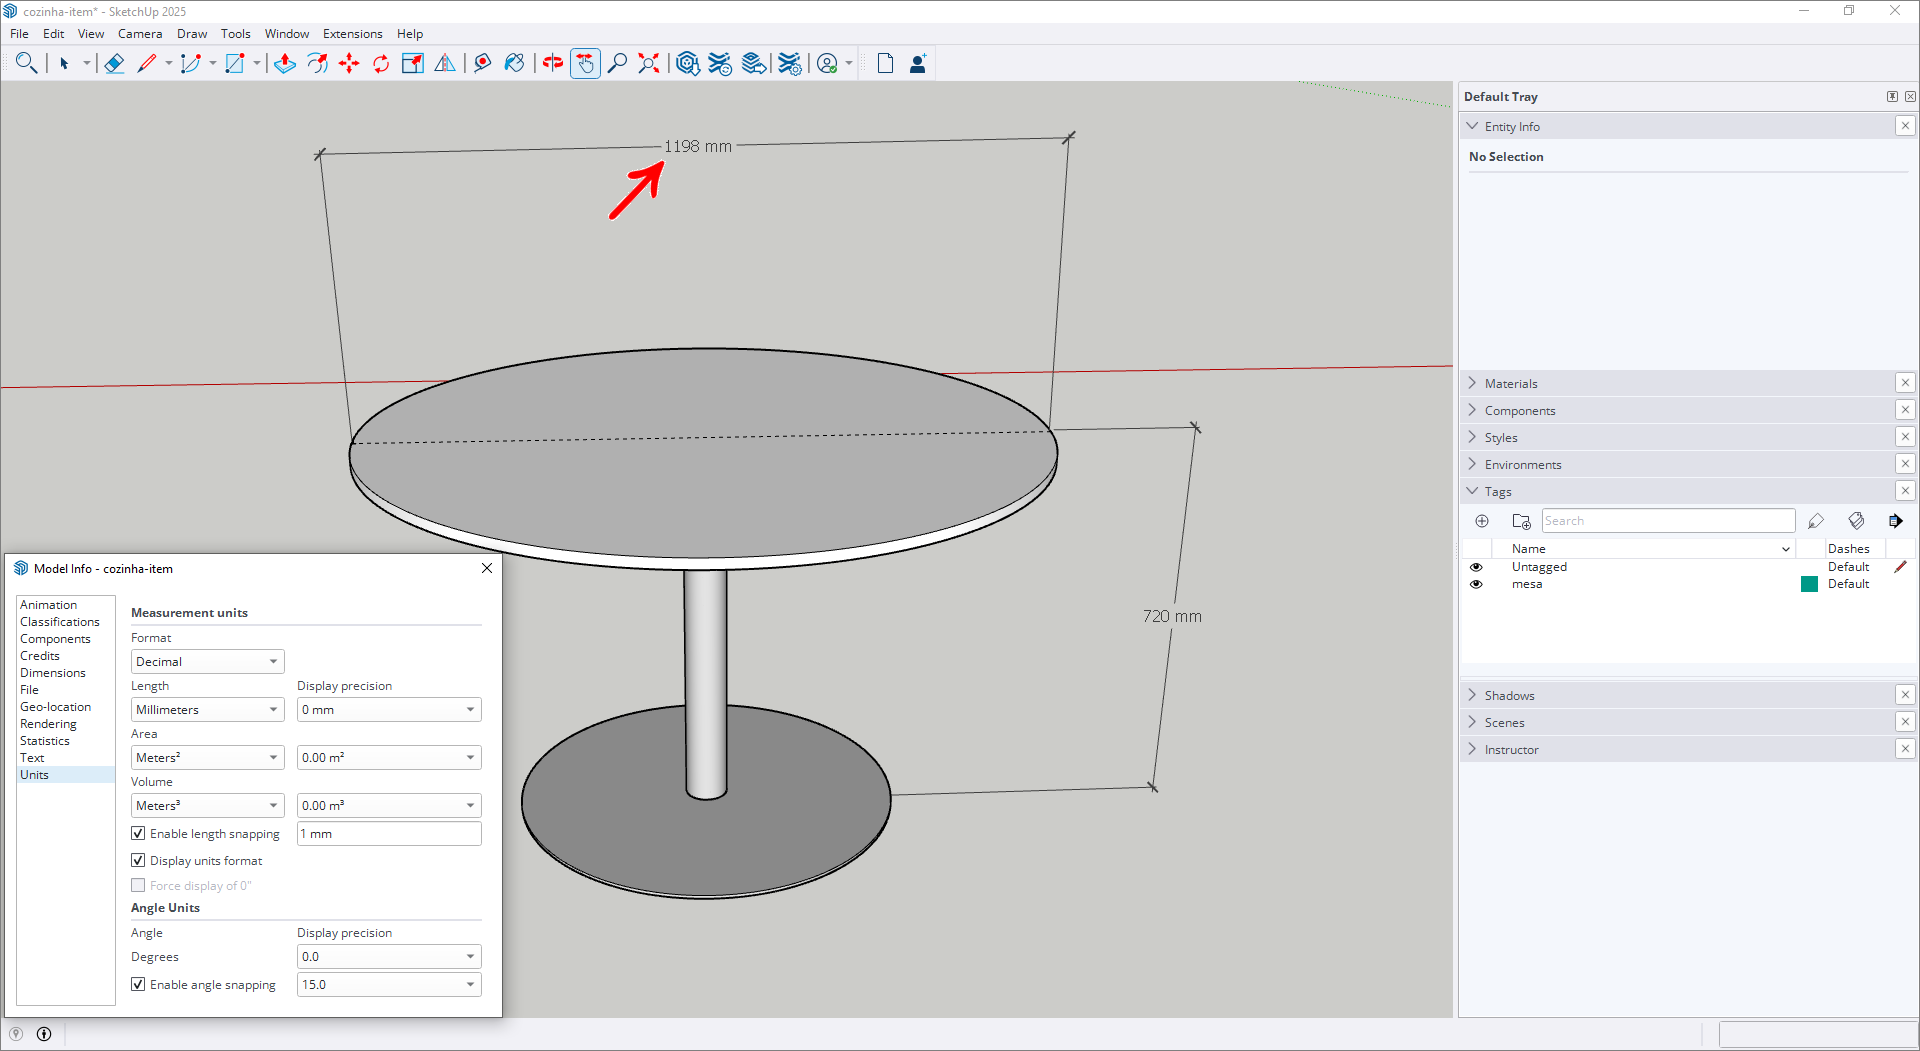Click the Search magnifier tool in the toolbar
This screenshot has width=1920, height=1051.
[26, 63]
